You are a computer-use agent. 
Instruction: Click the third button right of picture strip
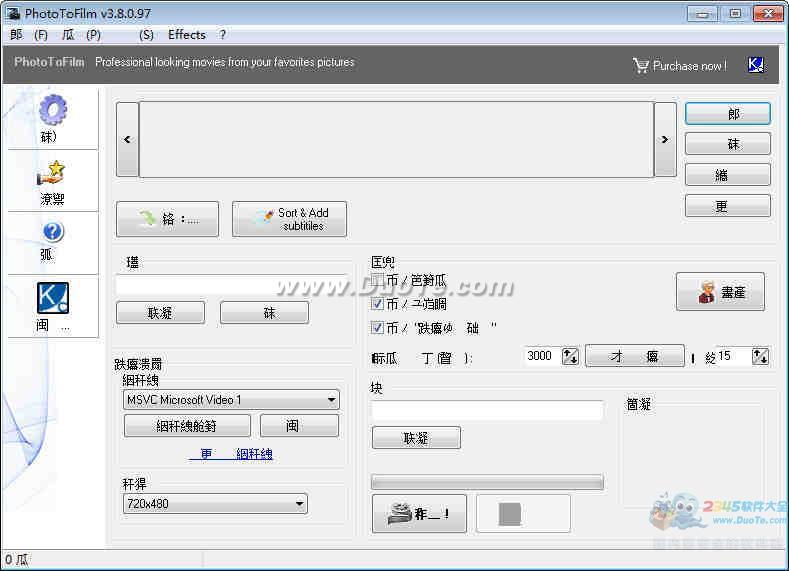[x=728, y=175]
